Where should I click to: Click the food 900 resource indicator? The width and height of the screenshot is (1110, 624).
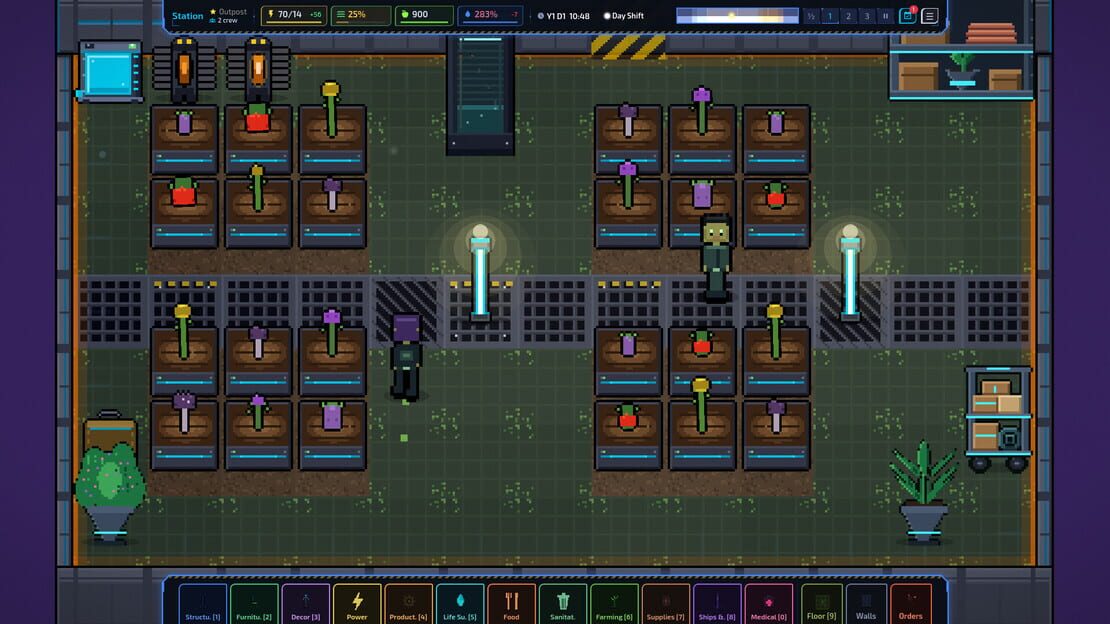(x=423, y=15)
